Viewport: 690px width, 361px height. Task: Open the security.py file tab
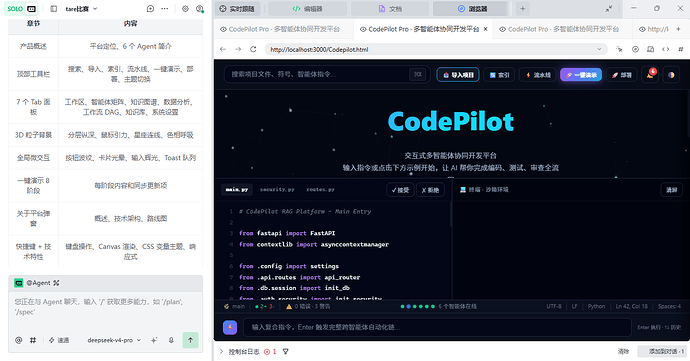(277, 190)
